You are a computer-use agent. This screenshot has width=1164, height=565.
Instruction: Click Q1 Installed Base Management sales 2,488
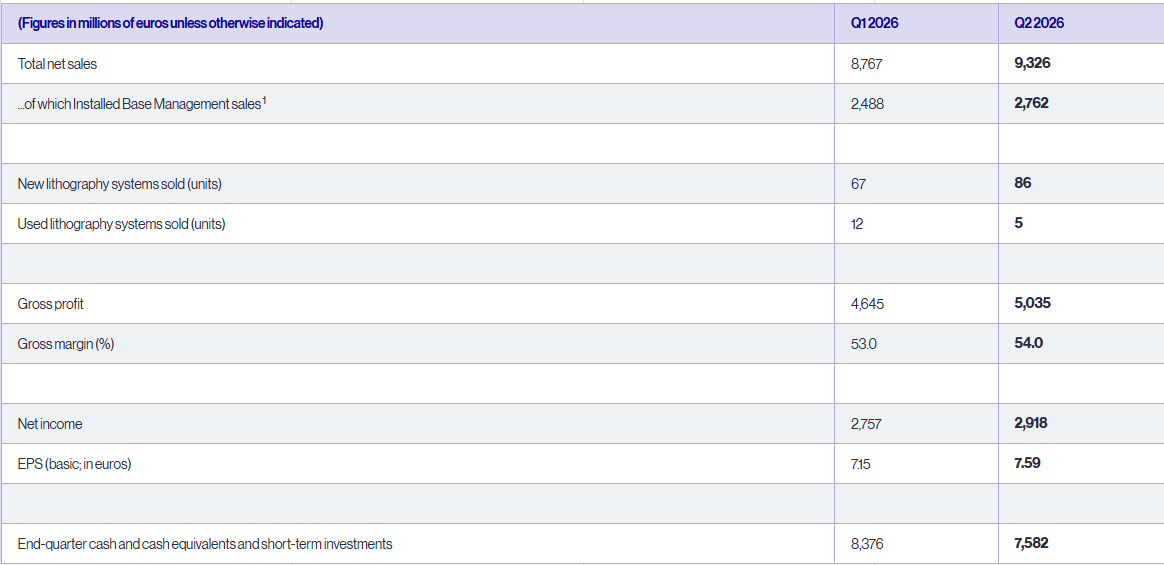point(868,104)
